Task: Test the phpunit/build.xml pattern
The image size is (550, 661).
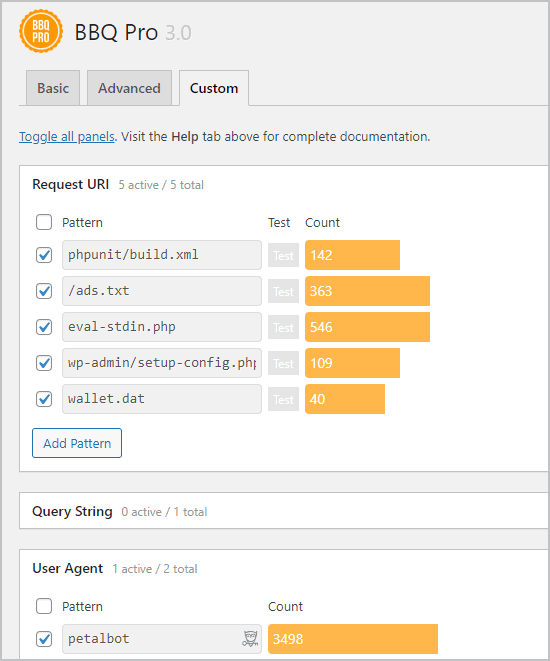Action: click(x=283, y=255)
